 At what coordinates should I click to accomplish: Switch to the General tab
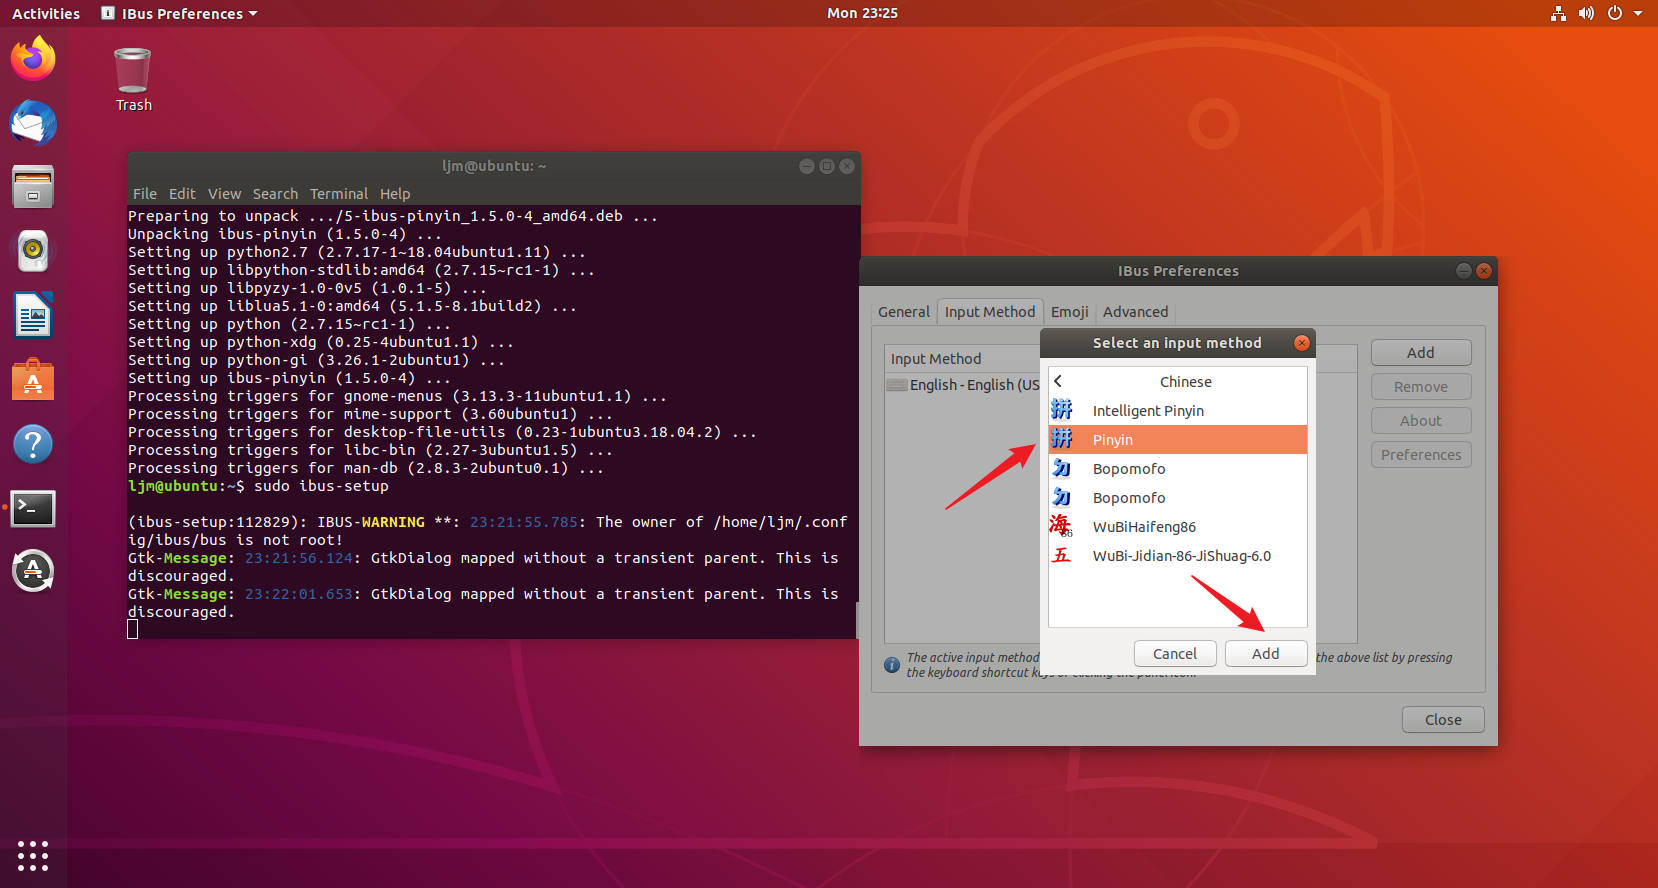[x=904, y=312]
